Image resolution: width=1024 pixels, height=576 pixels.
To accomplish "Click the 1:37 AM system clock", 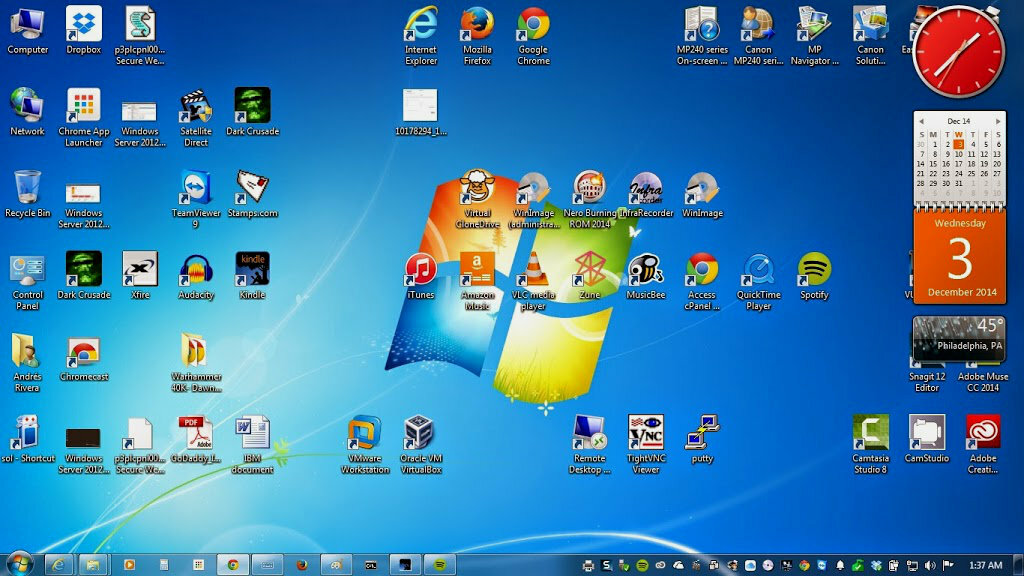I will [x=985, y=566].
